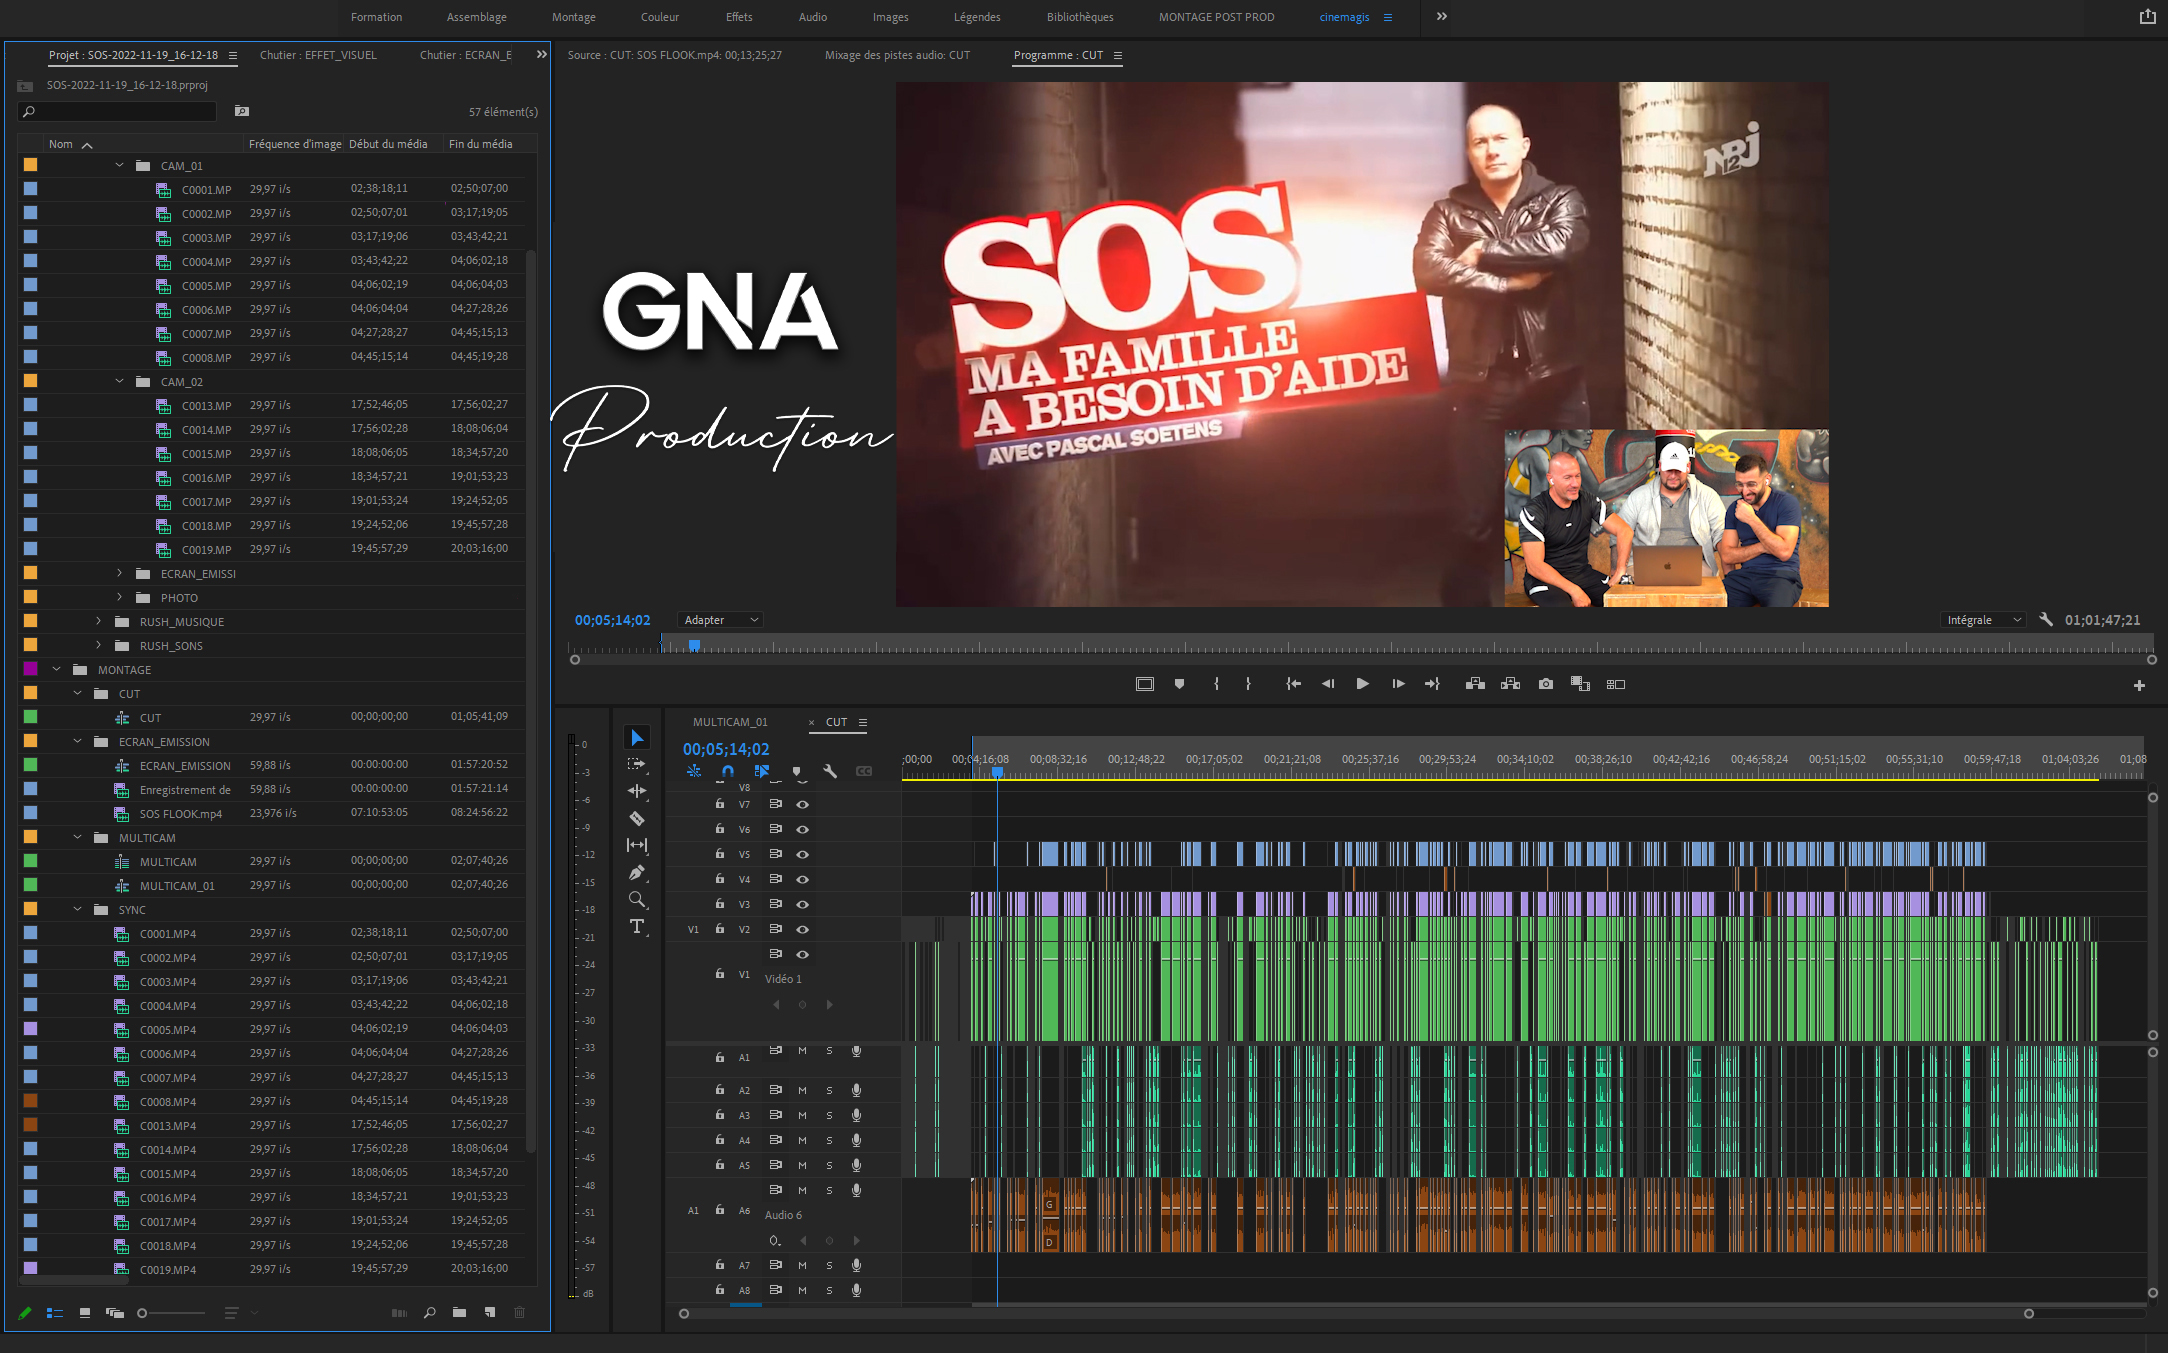Mute audio track A2
Image resolution: width=2168 pixels, height=1353 pixels.
tap(802, 1090)
